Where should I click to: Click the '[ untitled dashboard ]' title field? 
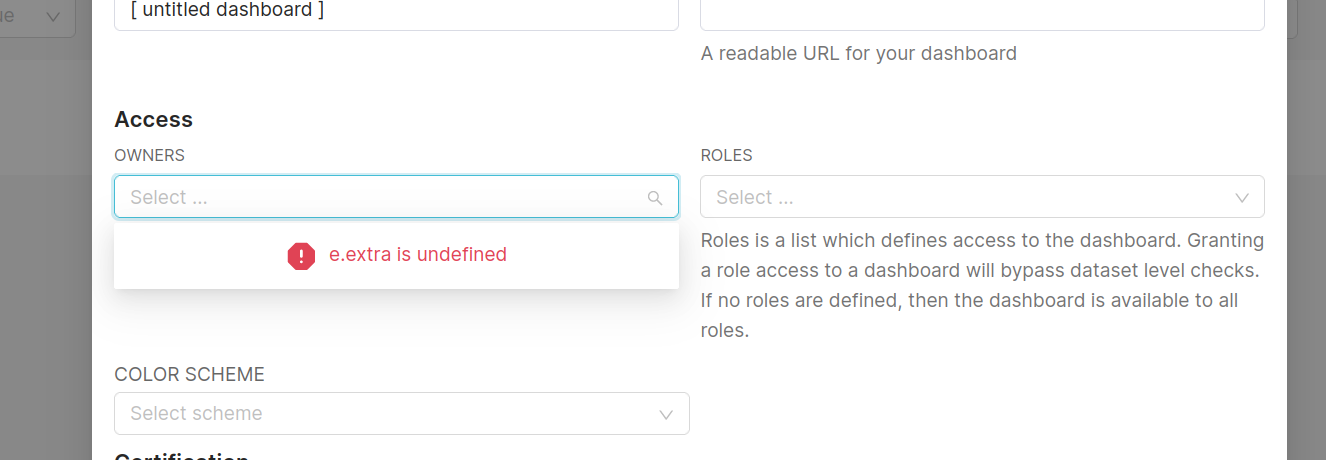pyautogui.click(x=396, y=12)
